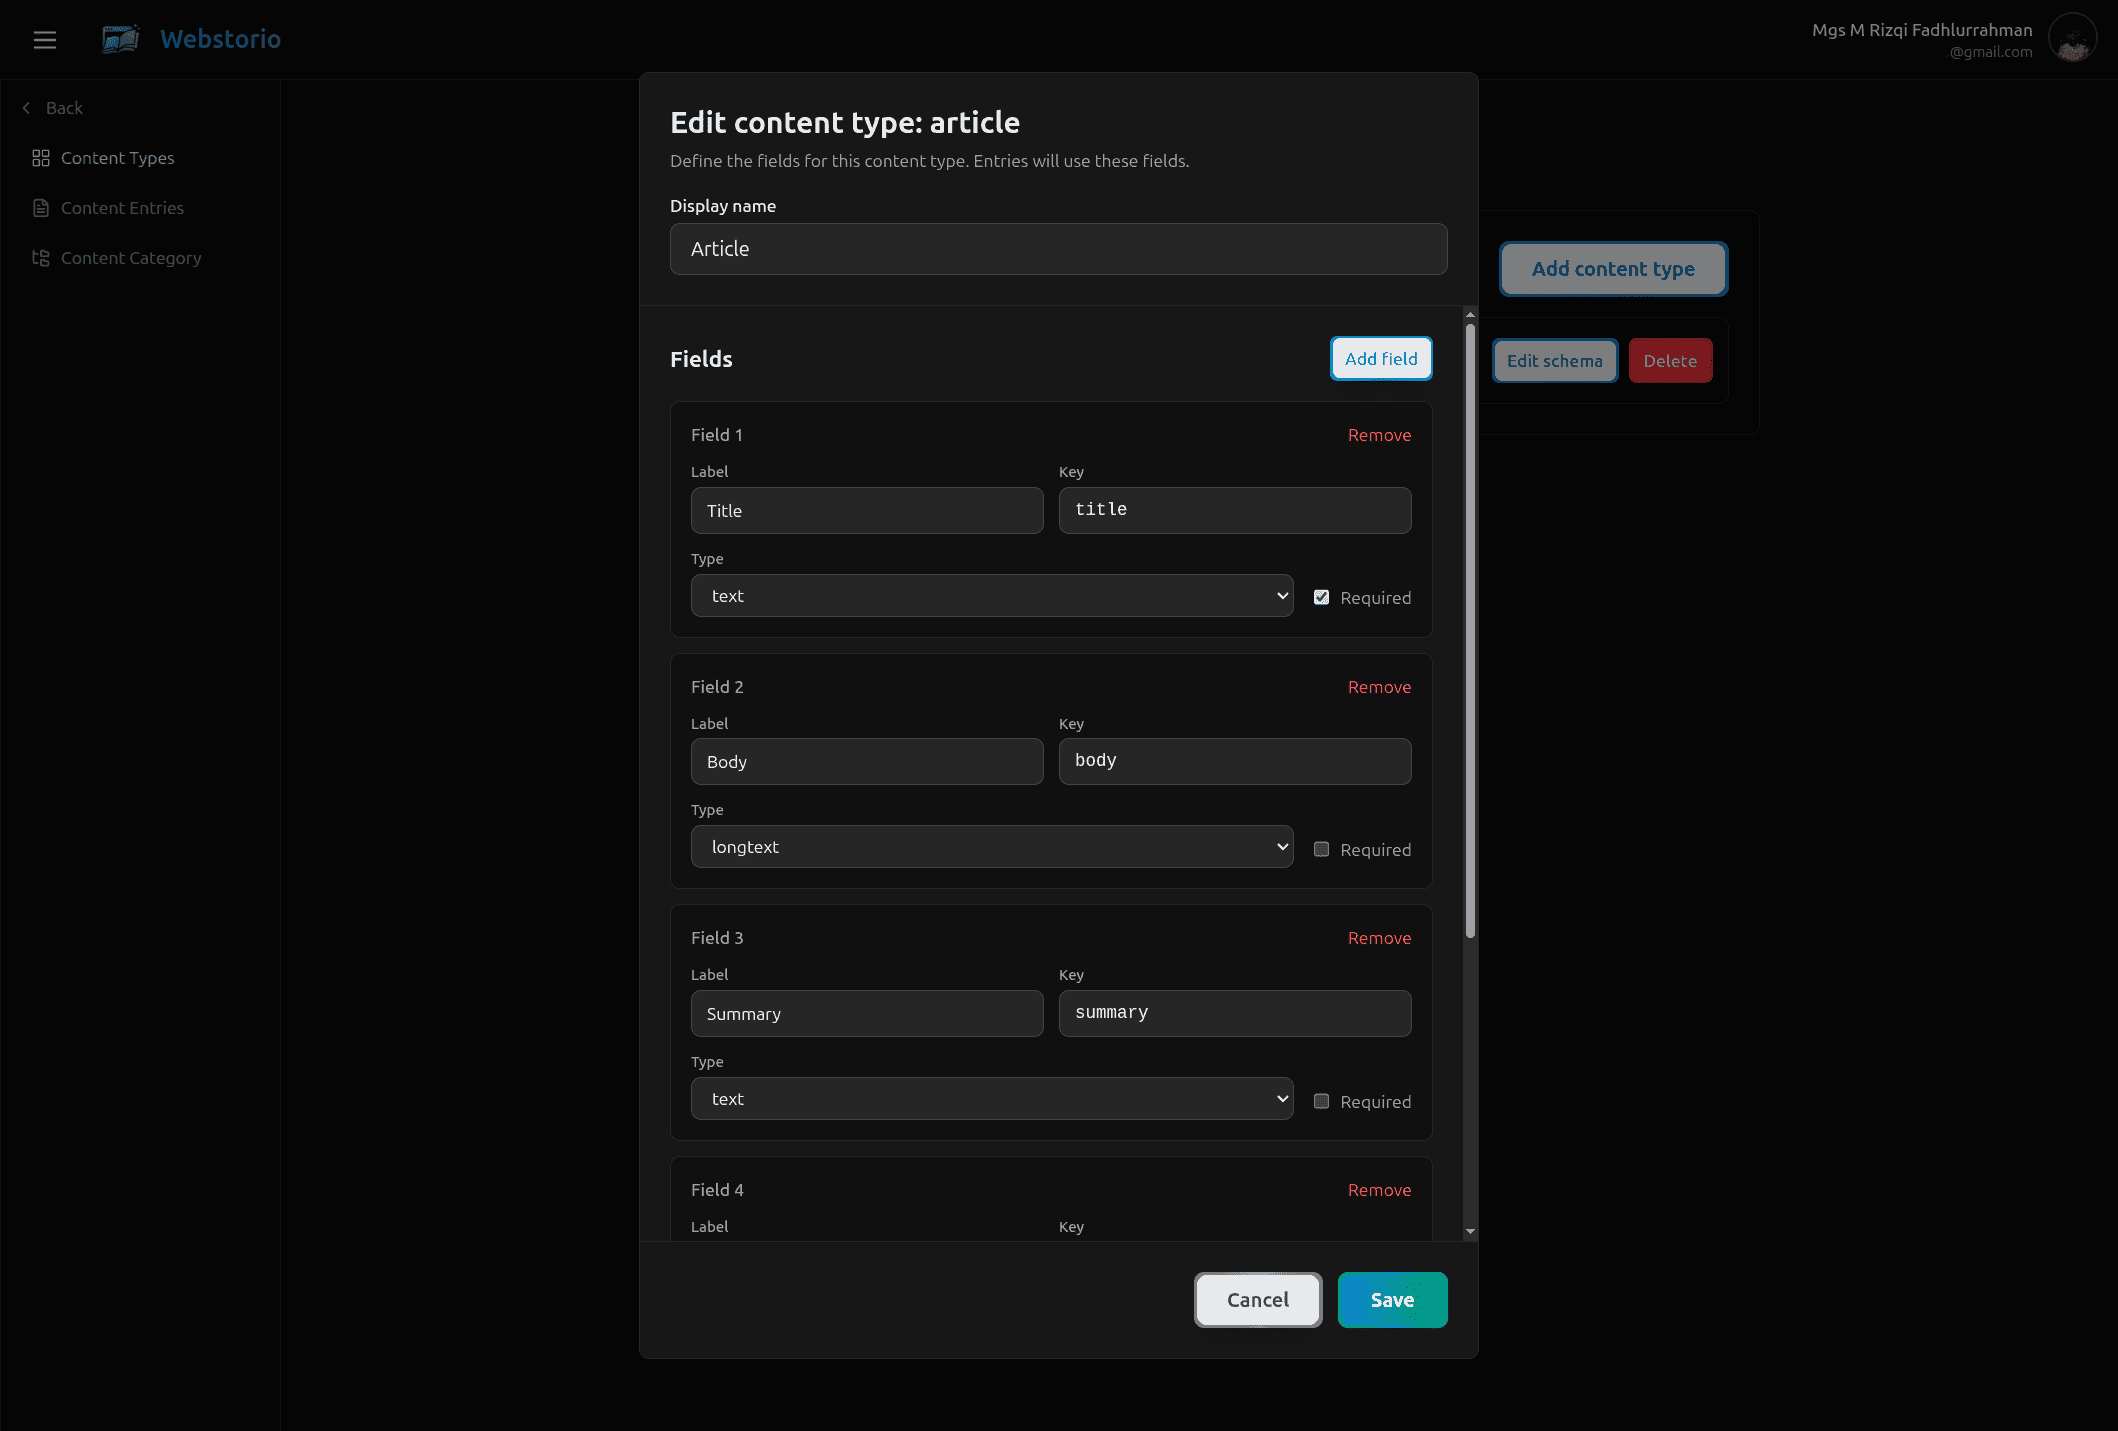Click the Fields section heading

pyautogui.click(x=701, y=359)
